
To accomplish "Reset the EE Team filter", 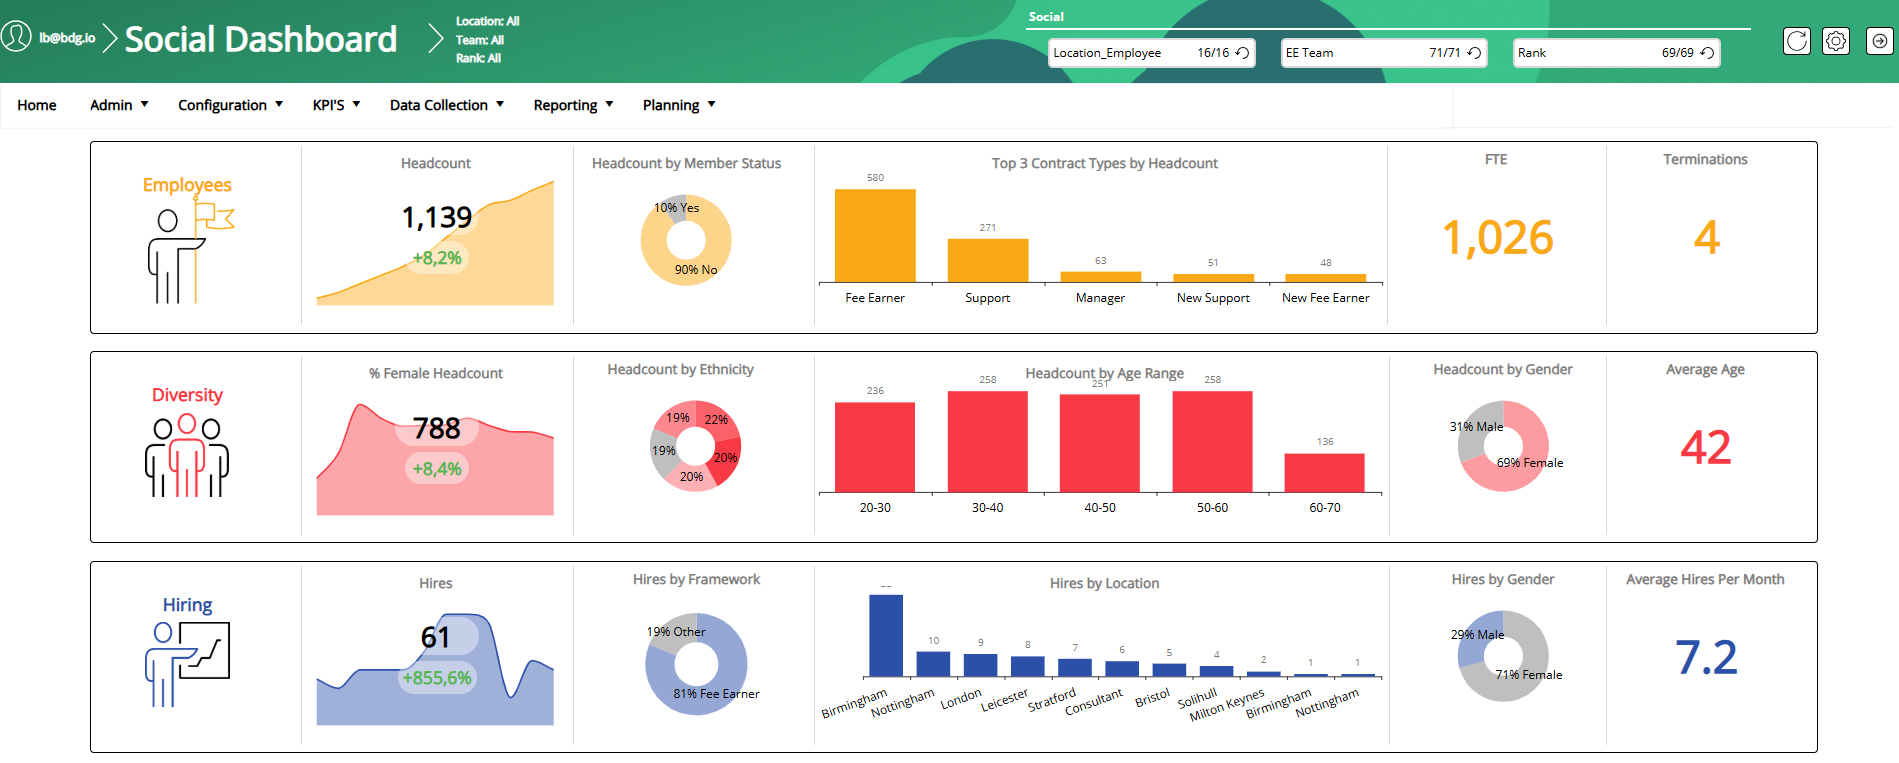I will tap(1474, 53).
